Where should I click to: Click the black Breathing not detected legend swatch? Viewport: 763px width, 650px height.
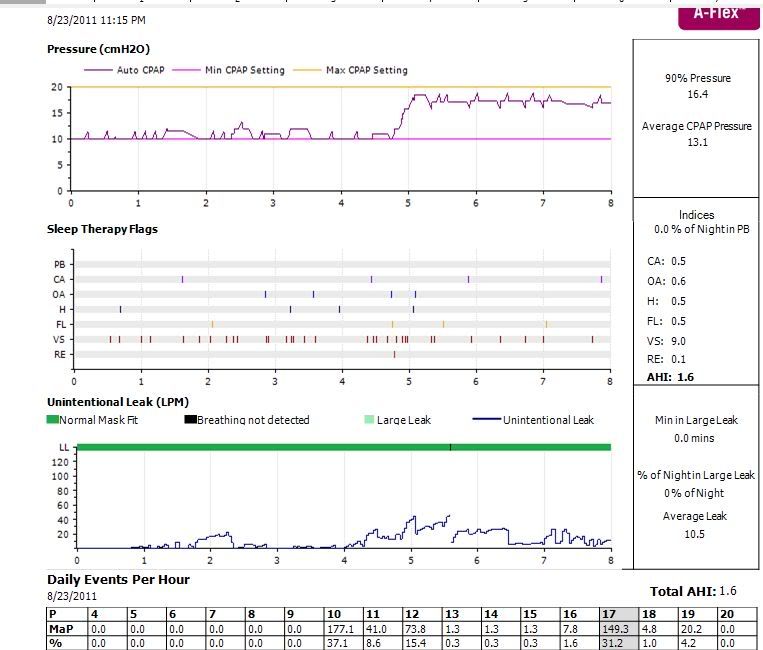pyautogui.click(x=189, y=420)
